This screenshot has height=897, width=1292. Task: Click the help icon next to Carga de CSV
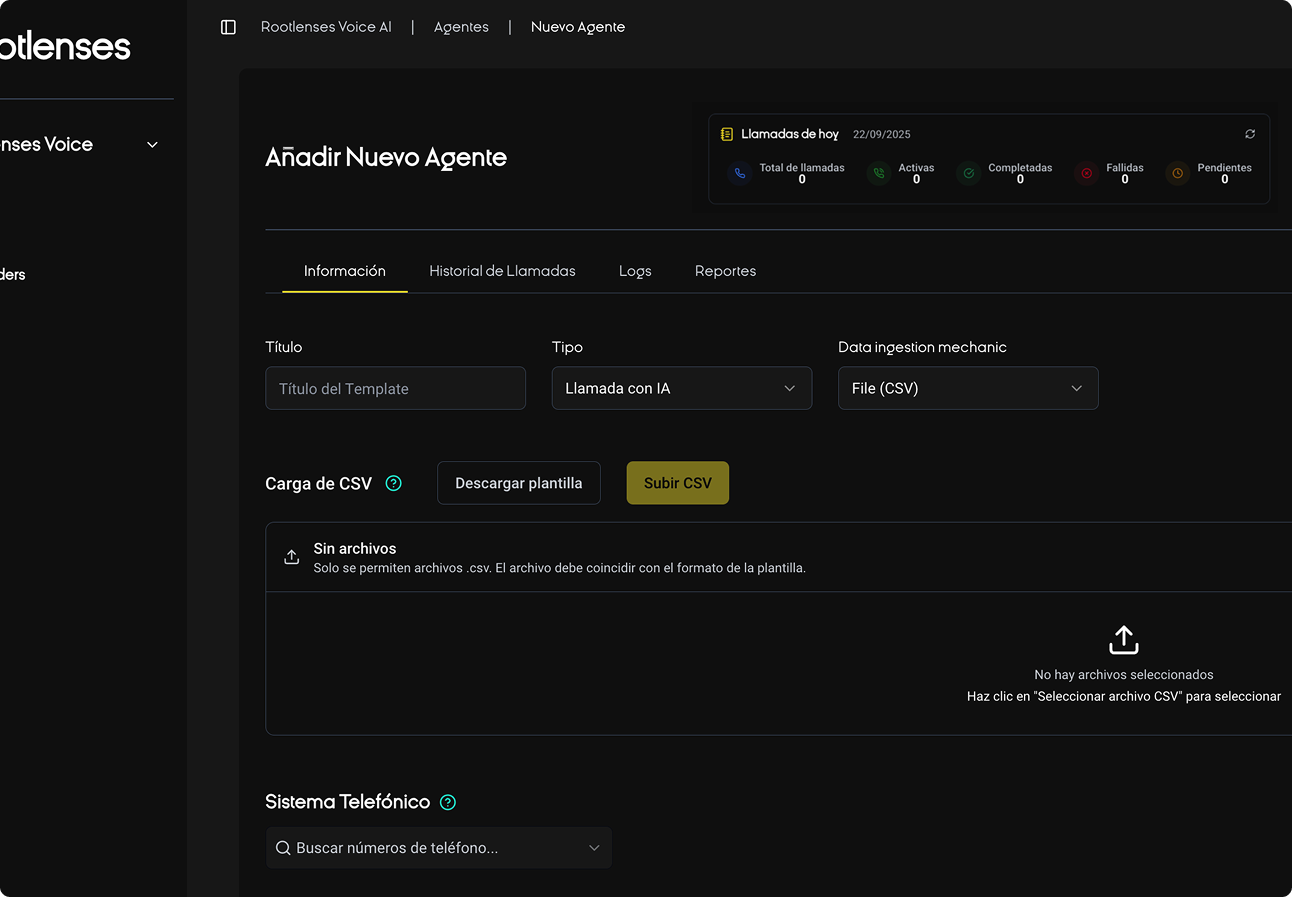pyautogui.click(x=394, y=483)
